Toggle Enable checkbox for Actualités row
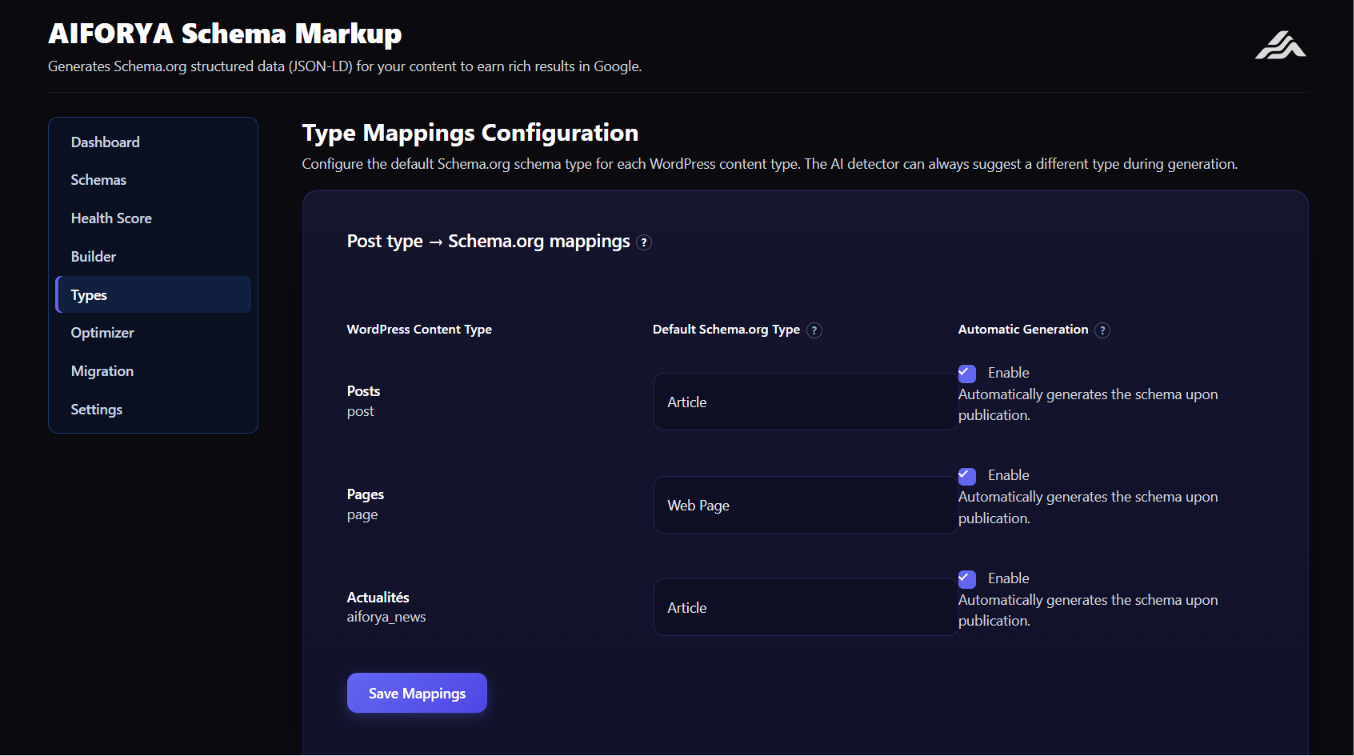The image size is (1354, 756). [967, 579]
